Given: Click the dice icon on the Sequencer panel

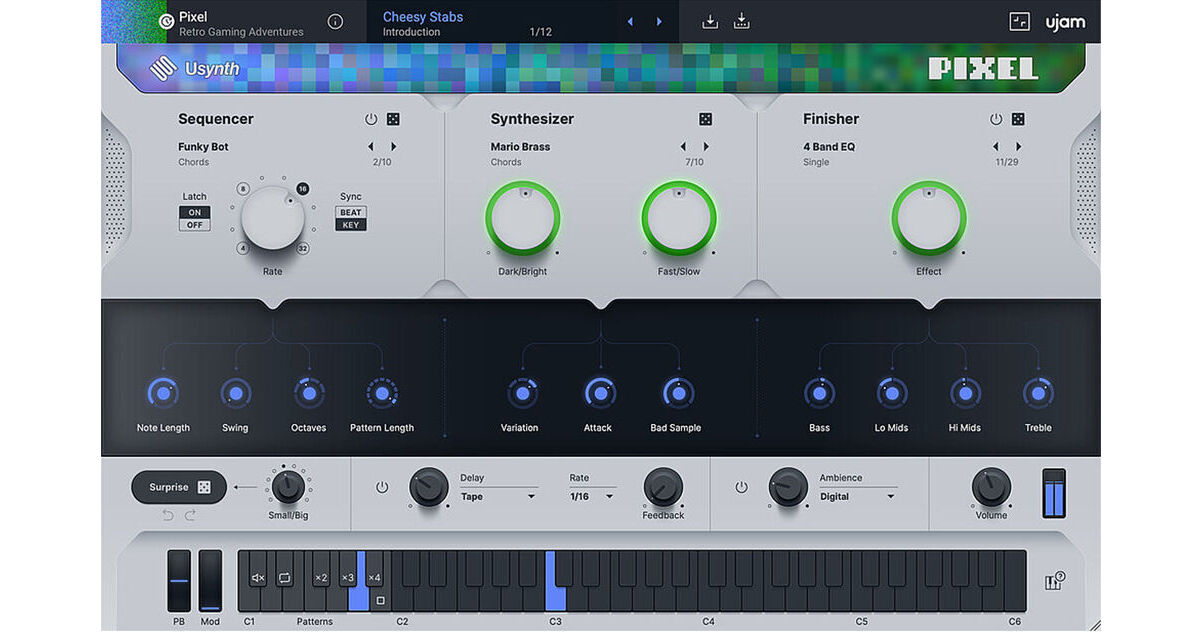Looking at the screenshot, I should click(x=392, y=118).
